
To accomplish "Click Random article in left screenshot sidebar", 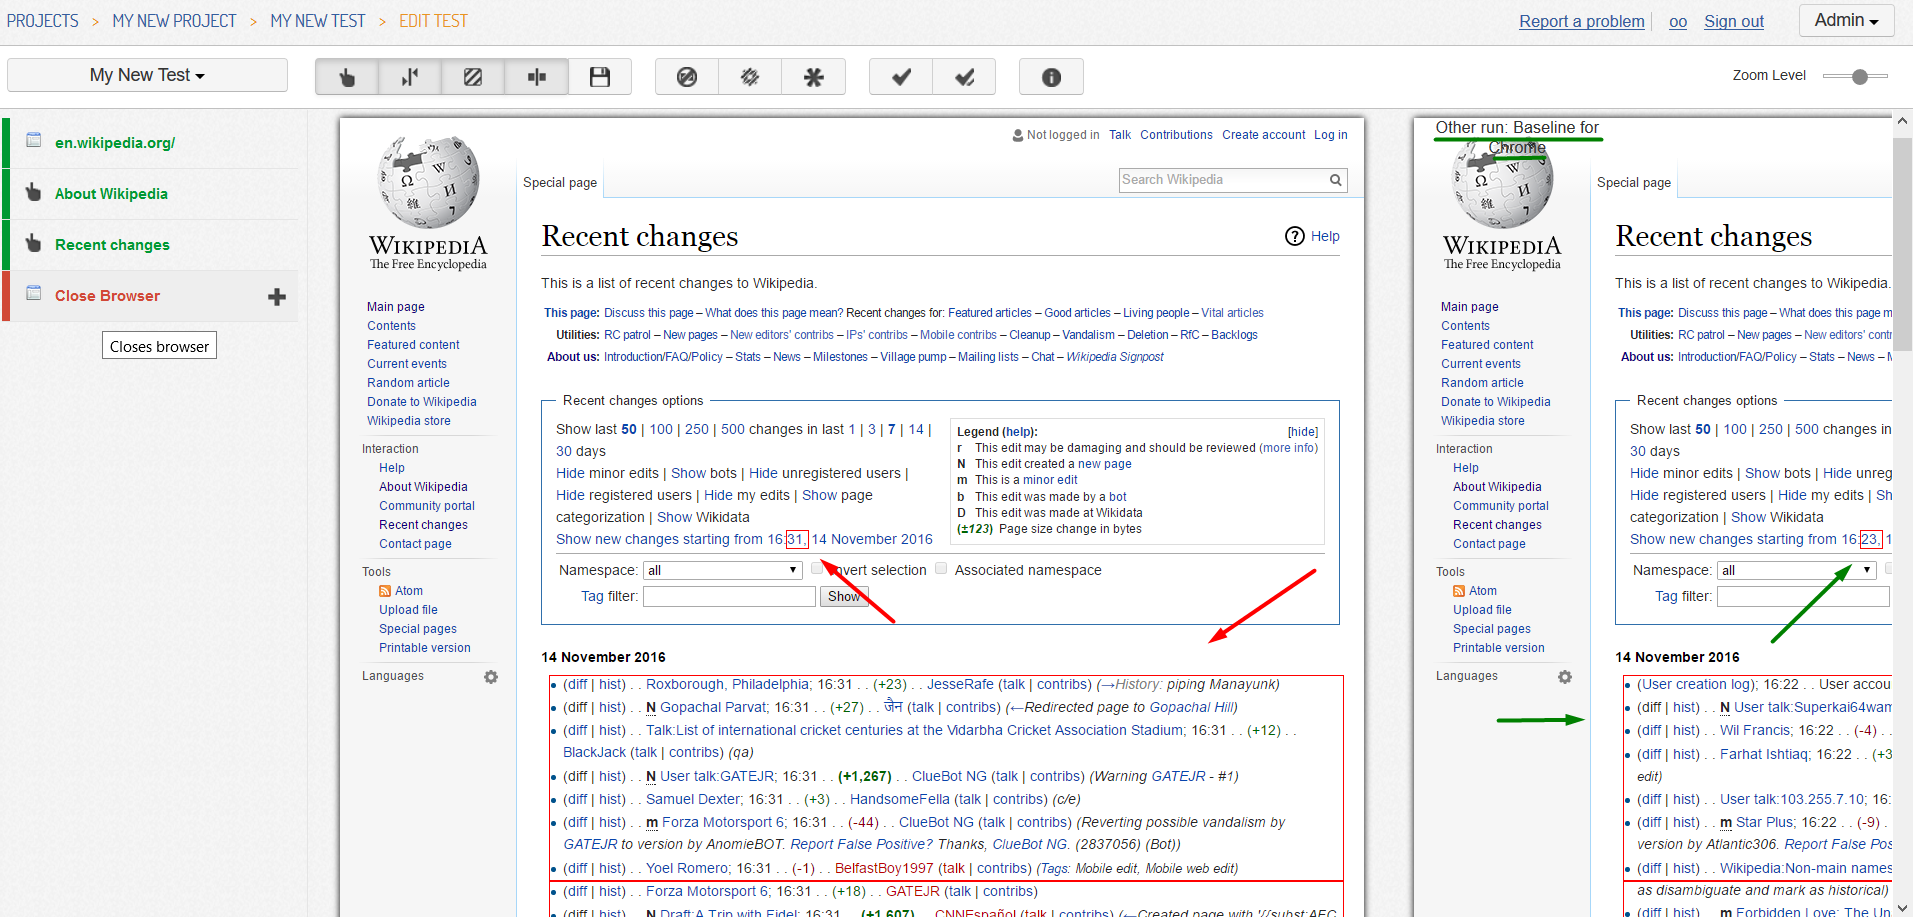I will tap(408, 383).
